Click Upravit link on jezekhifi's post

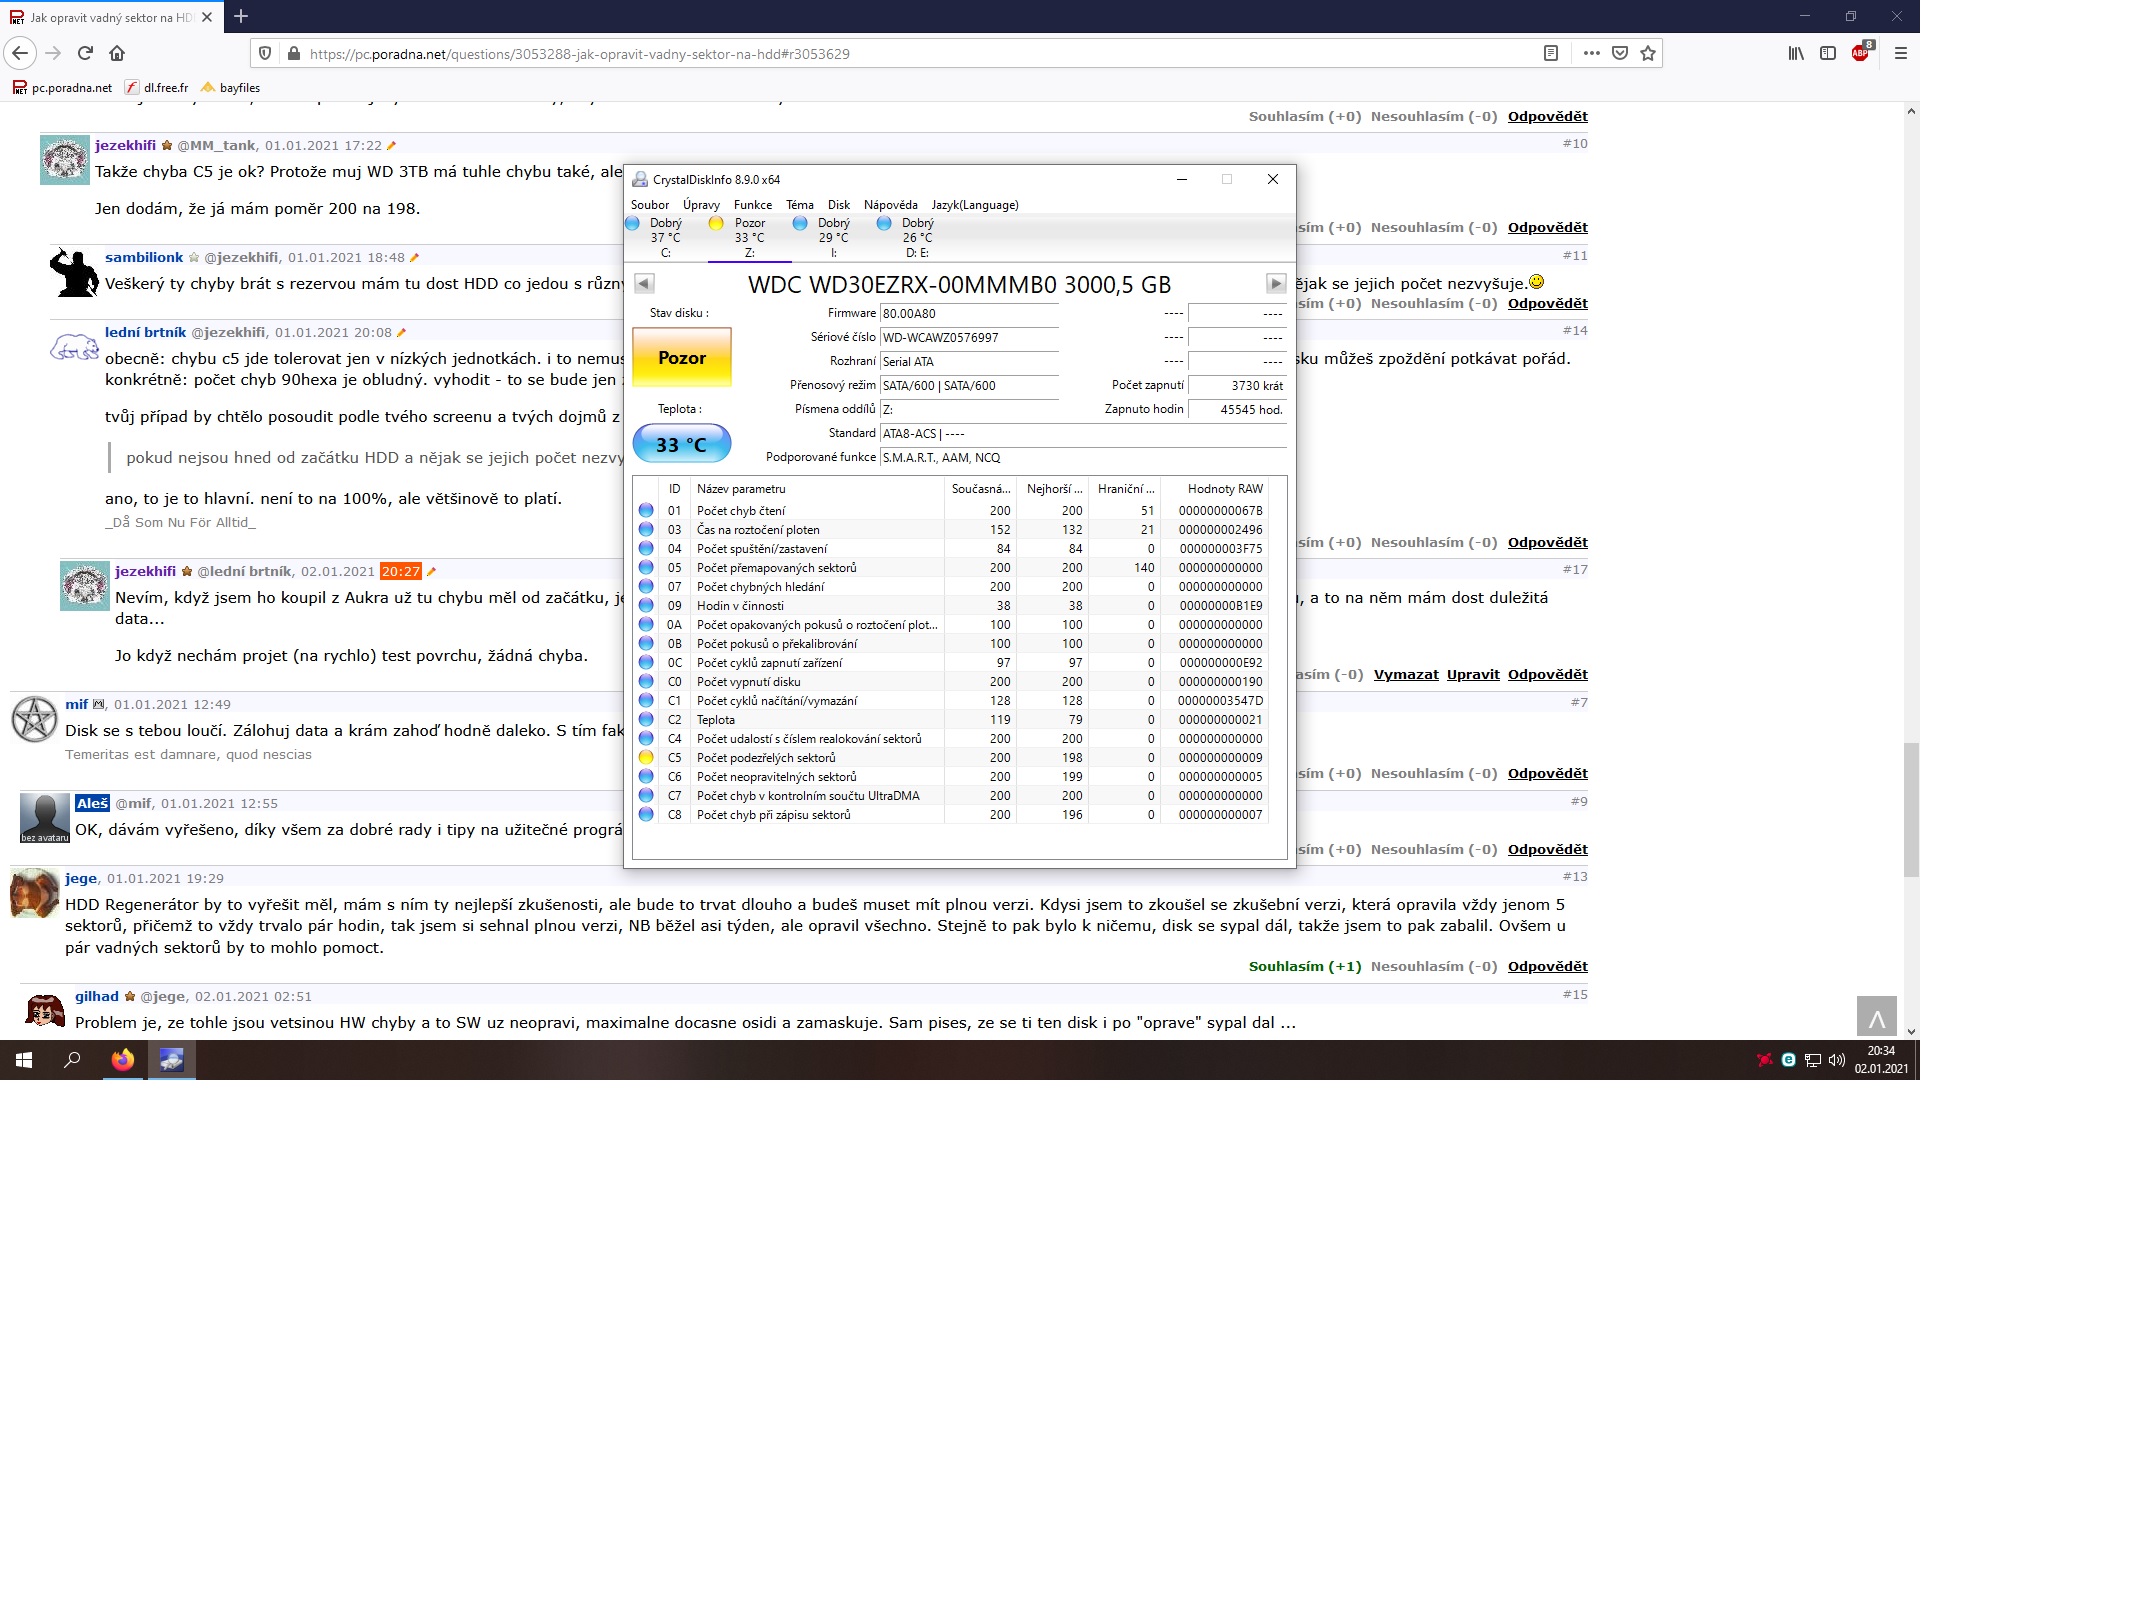tap(1472, 675)
